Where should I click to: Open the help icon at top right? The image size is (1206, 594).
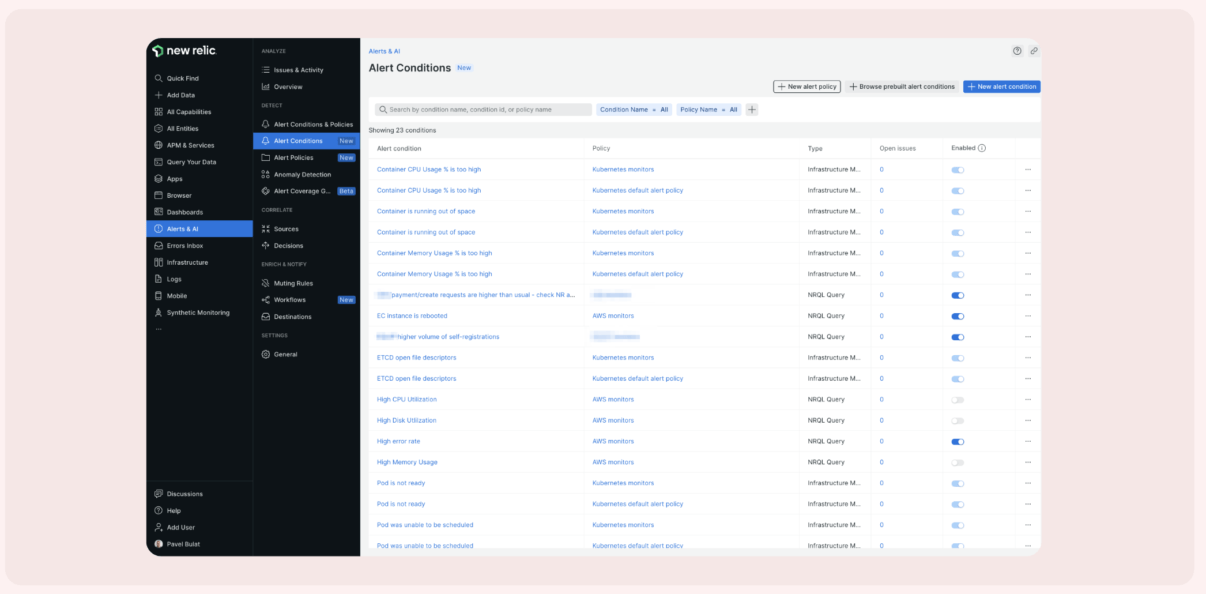[1016, 50]
